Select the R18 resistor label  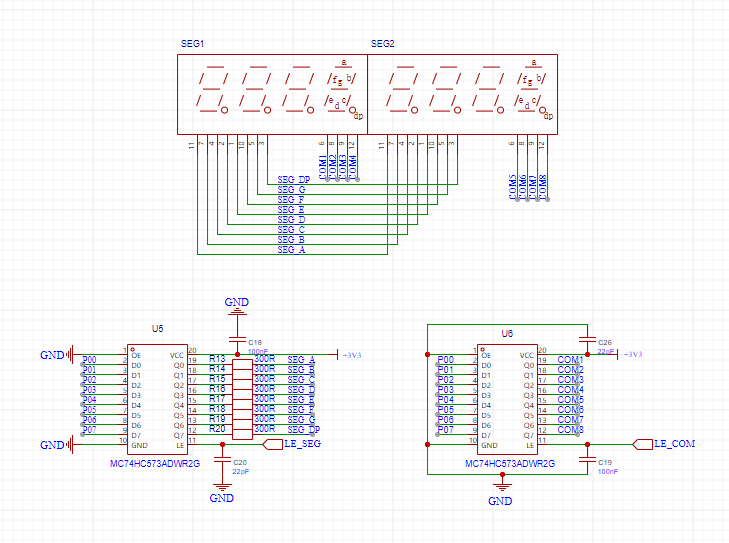pos(217,409)
